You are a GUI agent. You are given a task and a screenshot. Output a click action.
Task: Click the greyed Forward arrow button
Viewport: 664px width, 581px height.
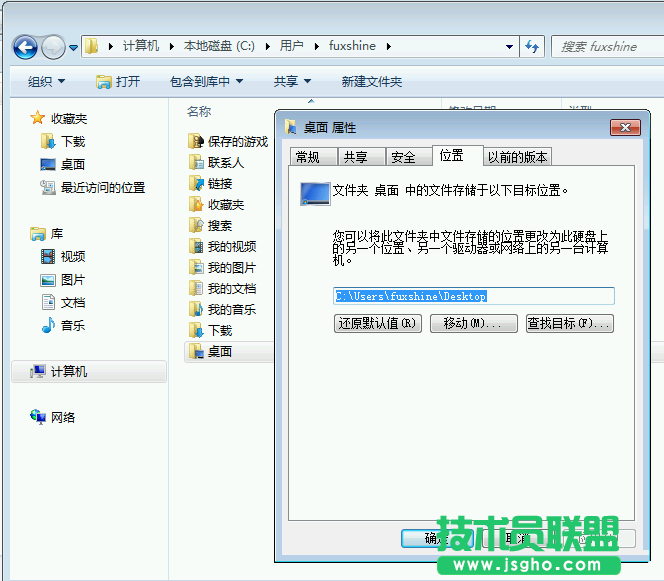click(53, 47)
